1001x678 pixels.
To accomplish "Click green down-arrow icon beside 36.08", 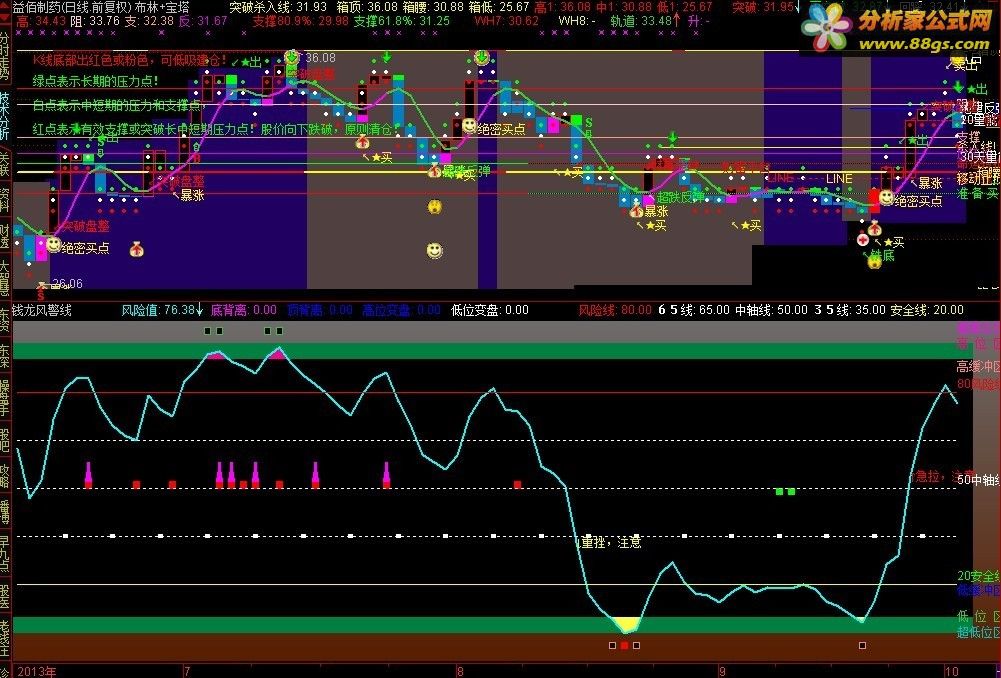I will [292, 57].
